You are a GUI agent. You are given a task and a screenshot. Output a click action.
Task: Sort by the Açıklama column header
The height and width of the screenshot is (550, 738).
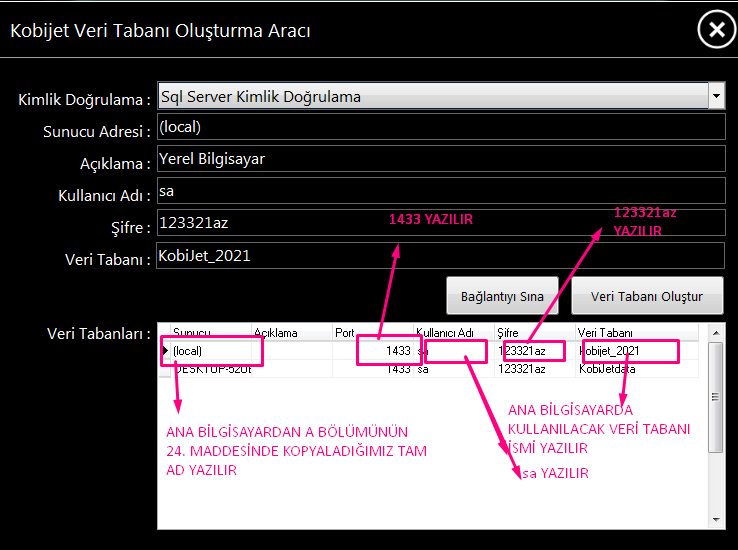292,332
